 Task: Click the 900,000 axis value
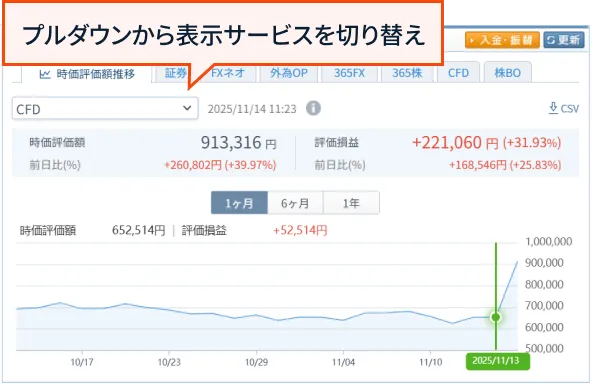point(544,263)
